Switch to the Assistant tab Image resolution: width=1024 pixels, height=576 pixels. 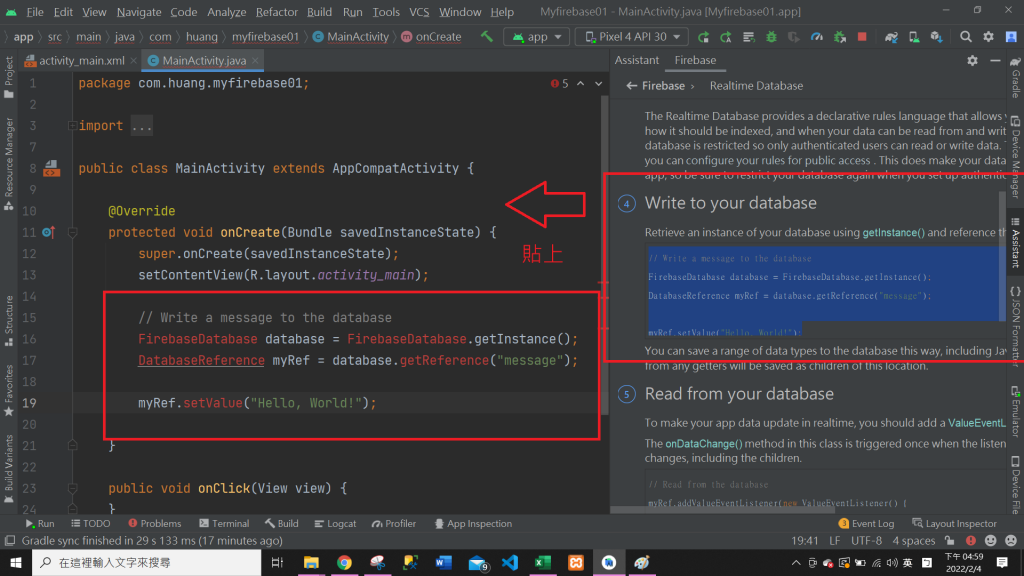[x=637, y=60]
